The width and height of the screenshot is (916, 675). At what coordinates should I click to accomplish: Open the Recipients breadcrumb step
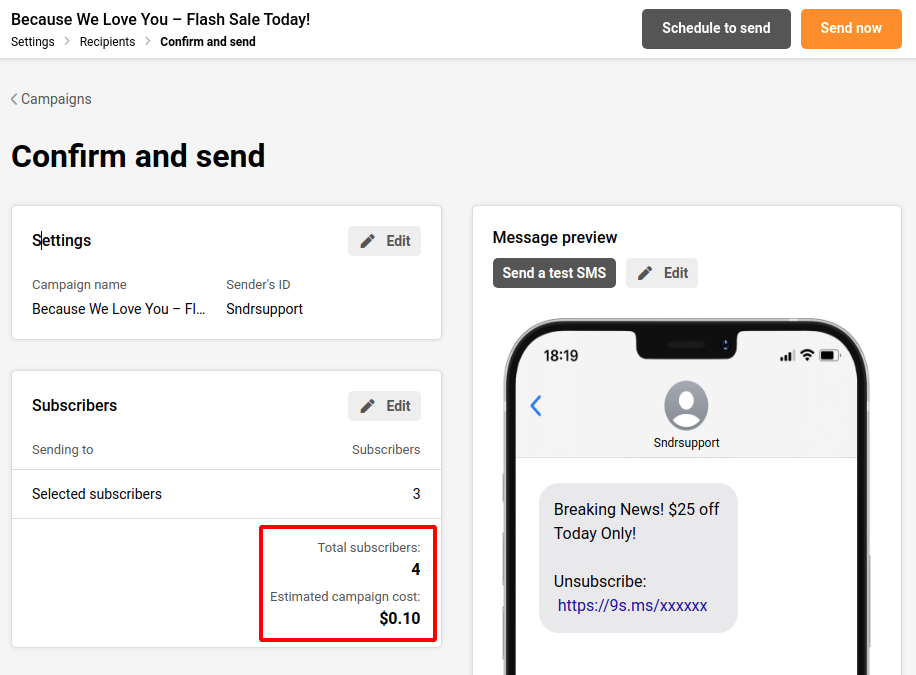point(107,42)
